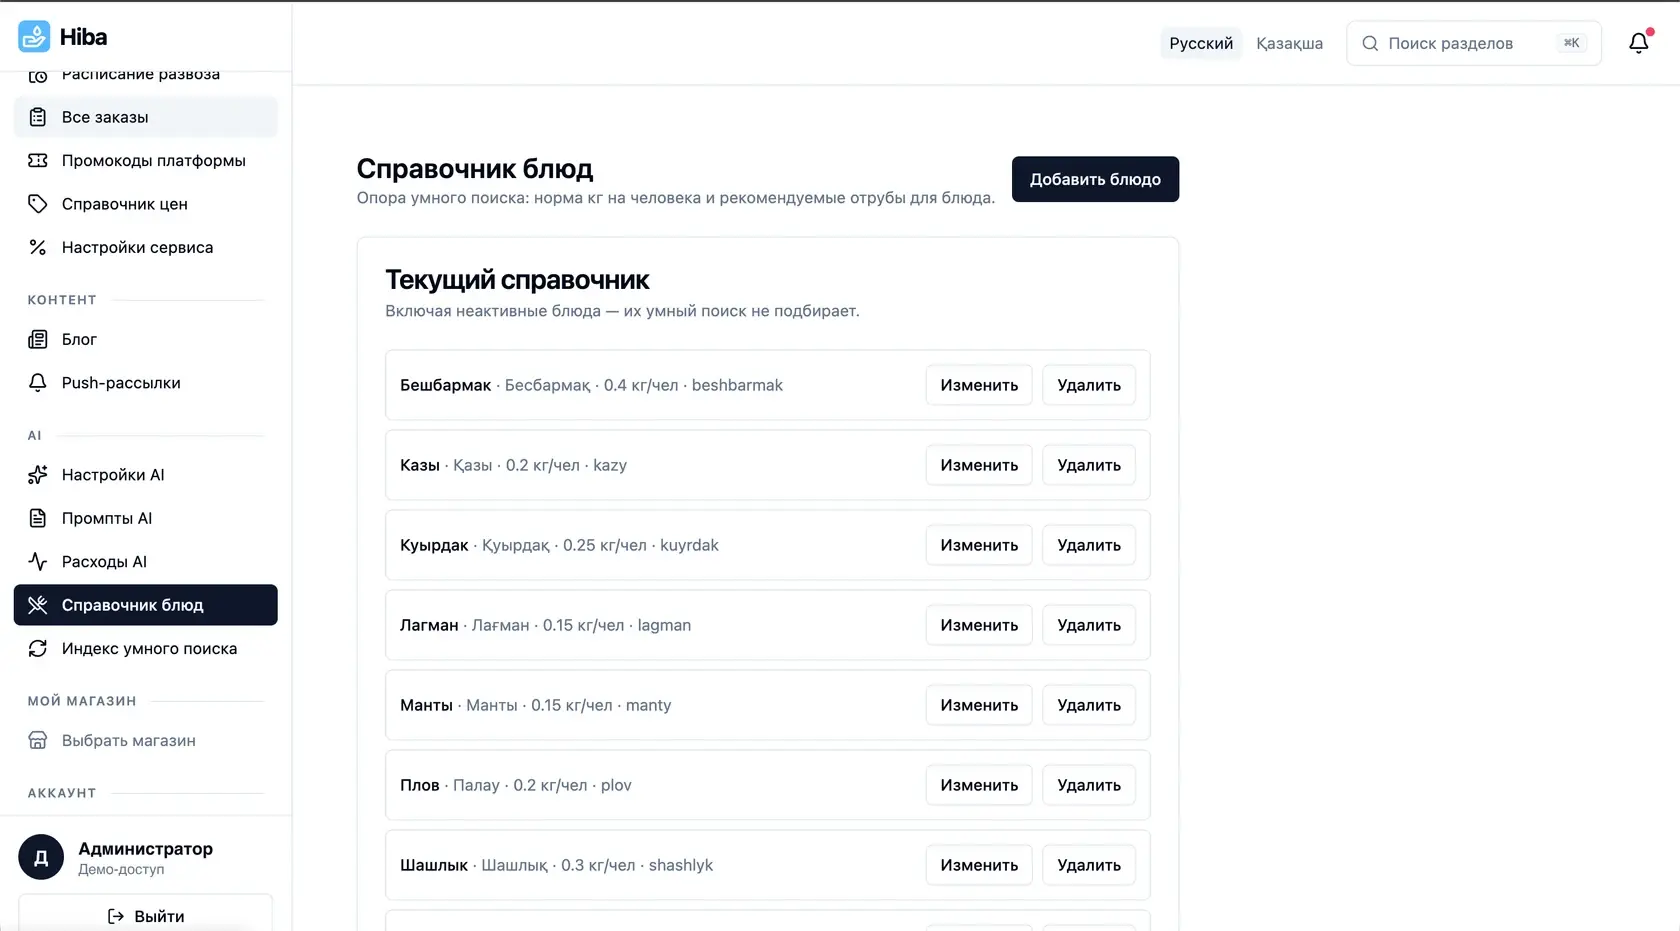Click the Справочник цен tag icon
Screen dimensions: 1680x931
tap(38, 204)
